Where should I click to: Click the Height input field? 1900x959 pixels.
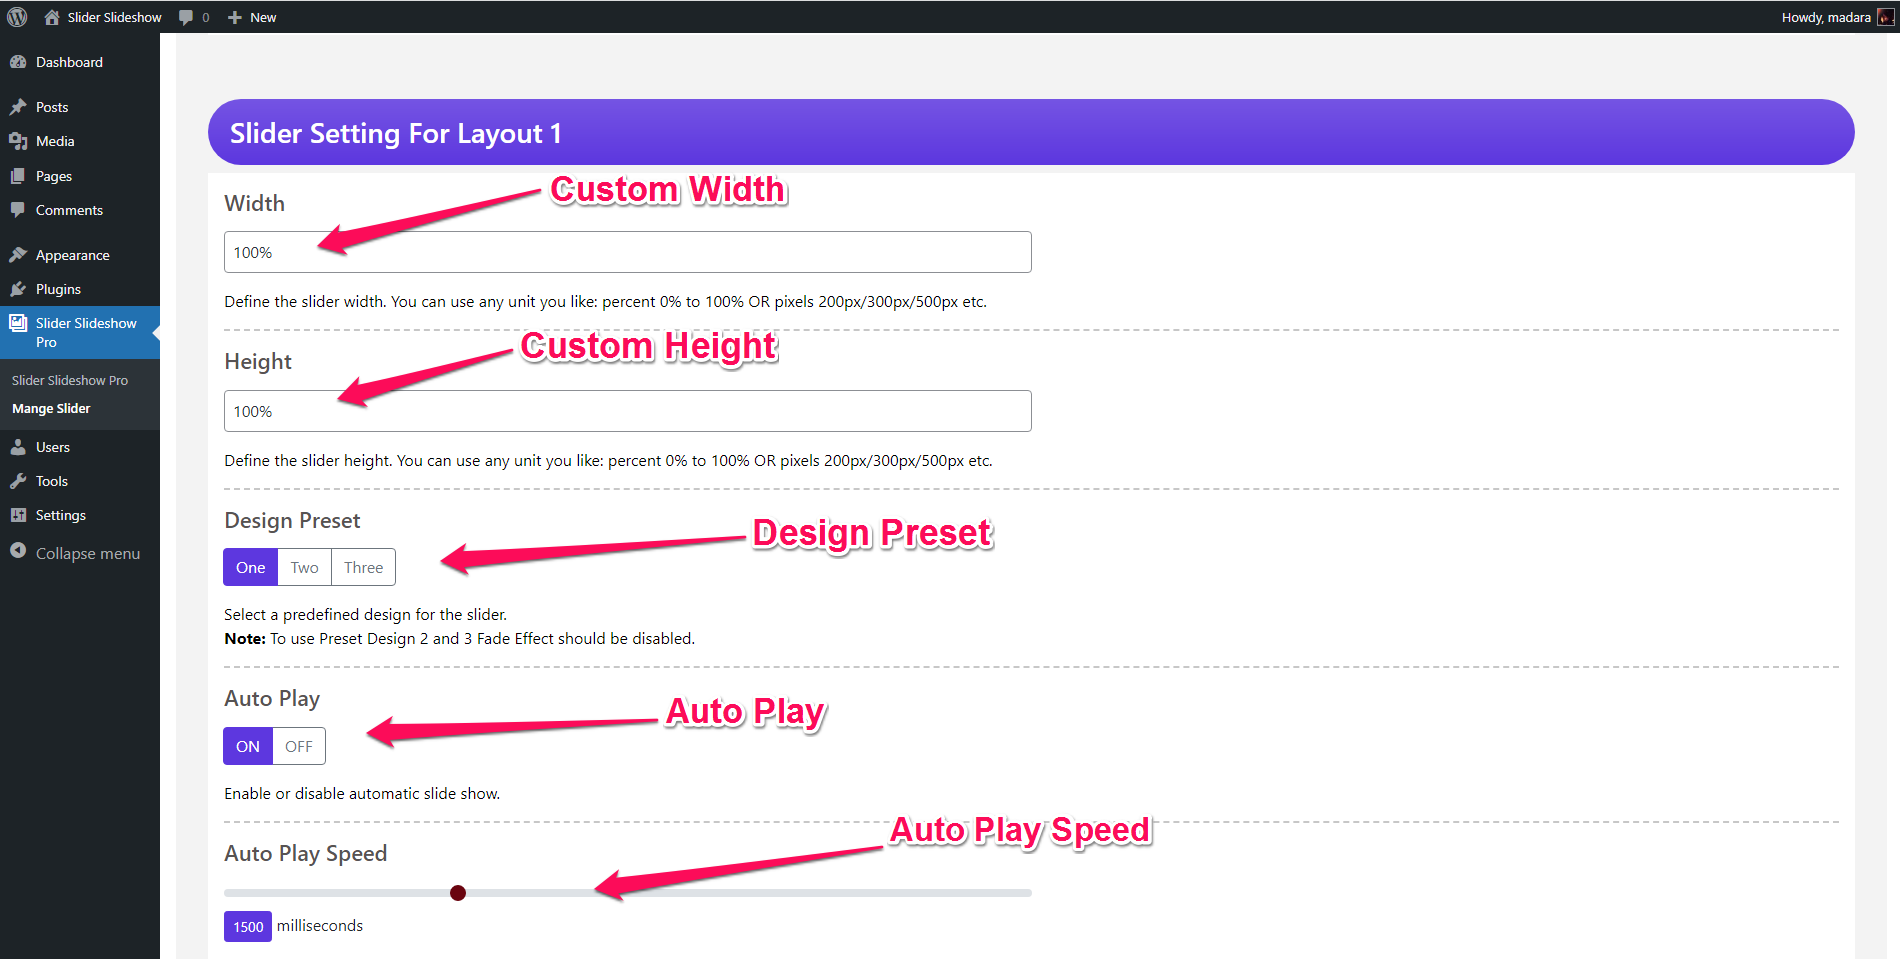628,411
